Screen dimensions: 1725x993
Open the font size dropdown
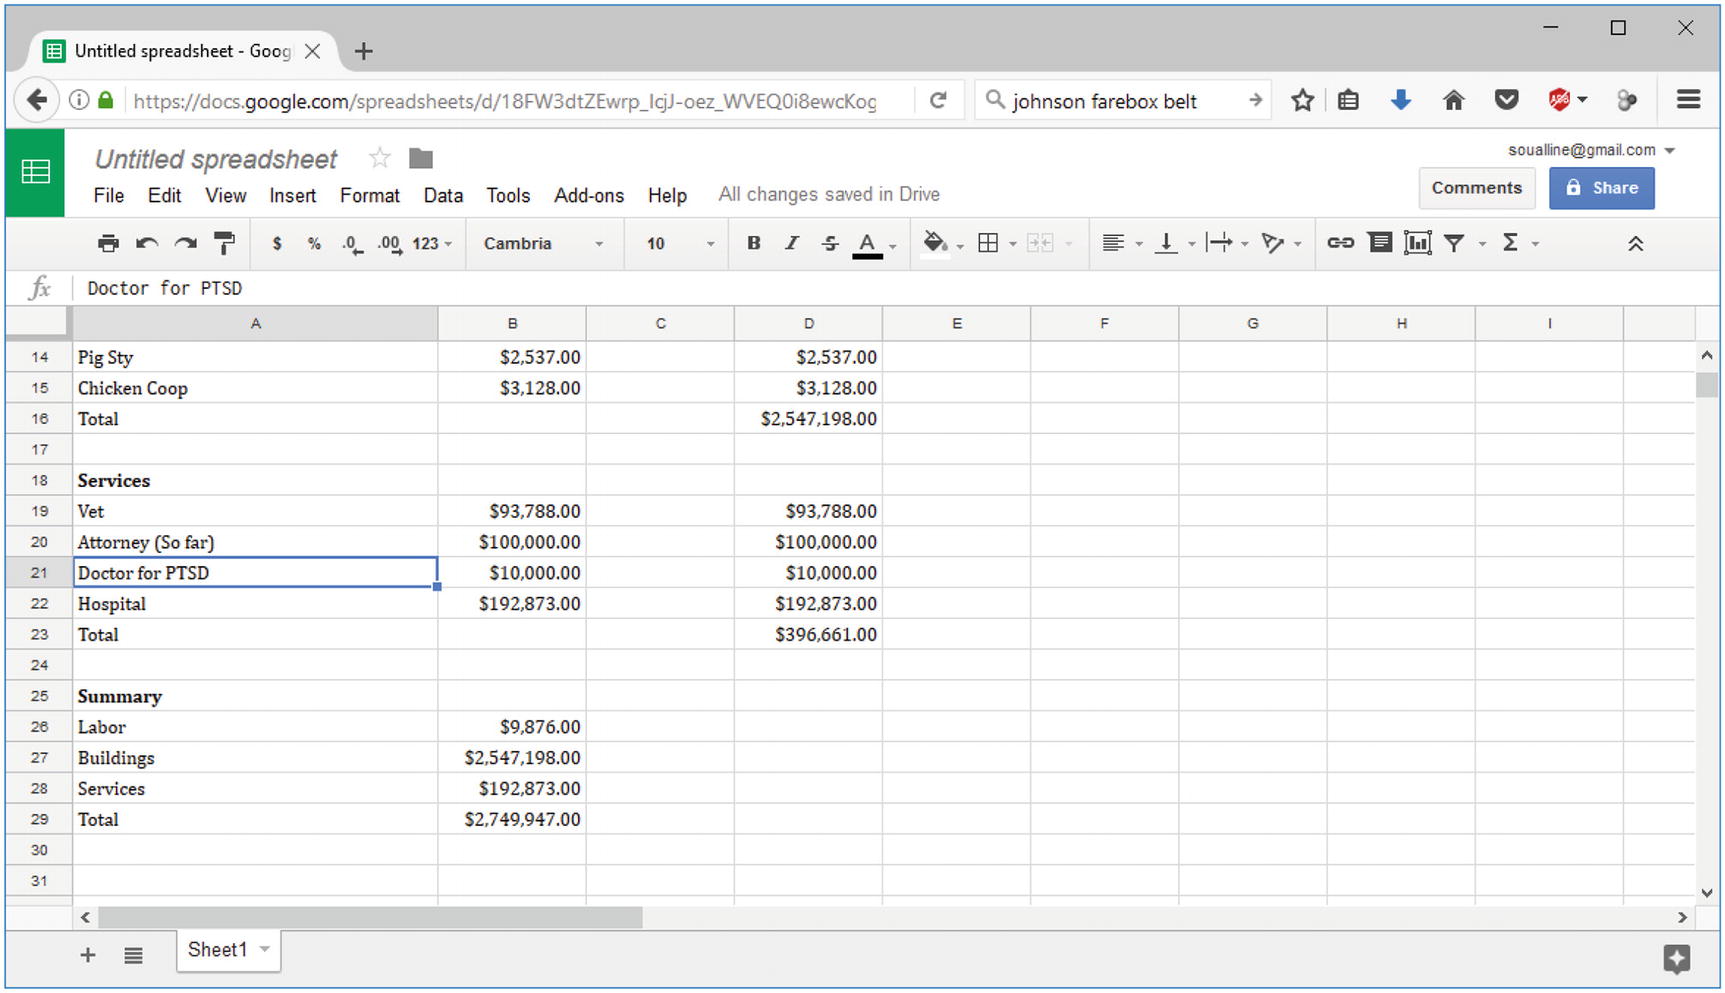point(680,243)
